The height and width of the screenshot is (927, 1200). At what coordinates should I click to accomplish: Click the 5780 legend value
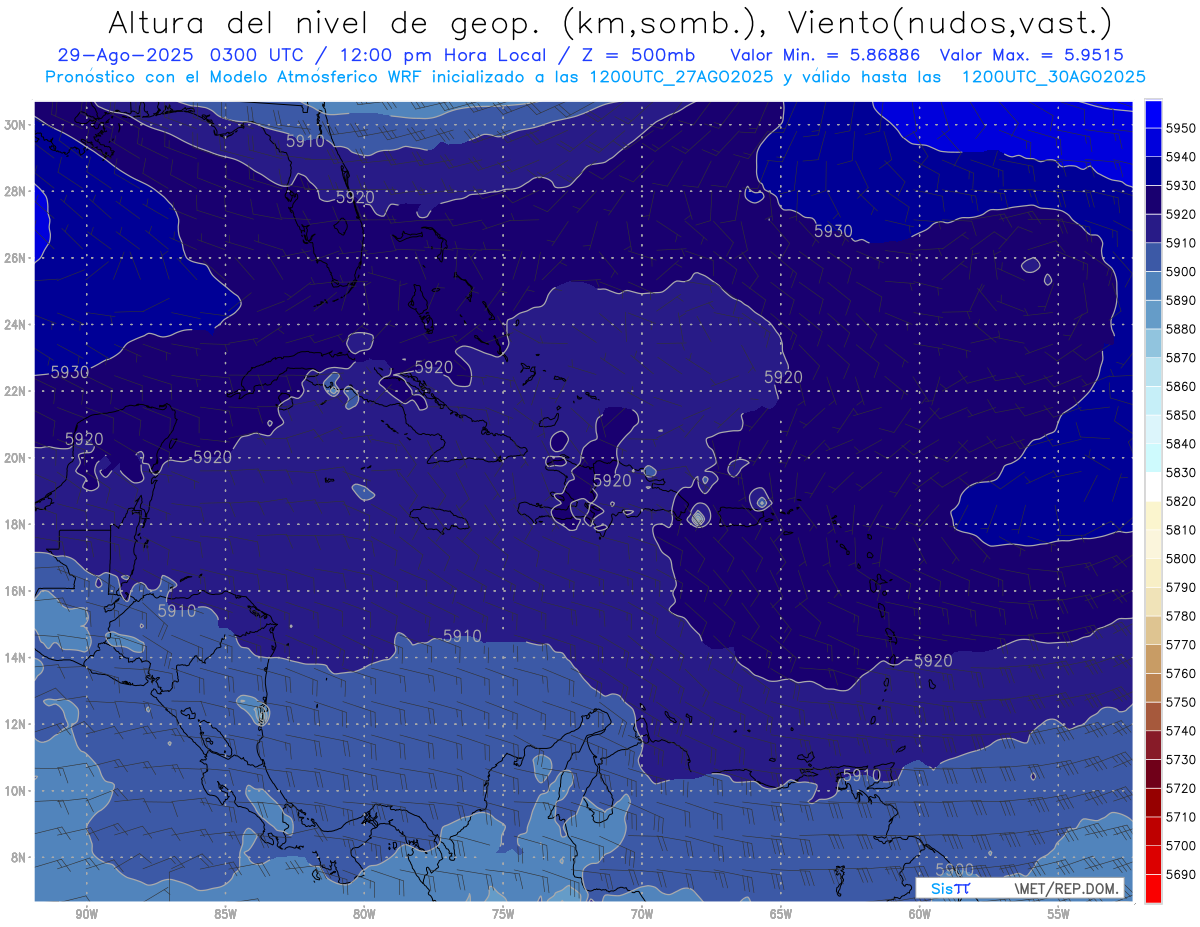coord(1181,616)
